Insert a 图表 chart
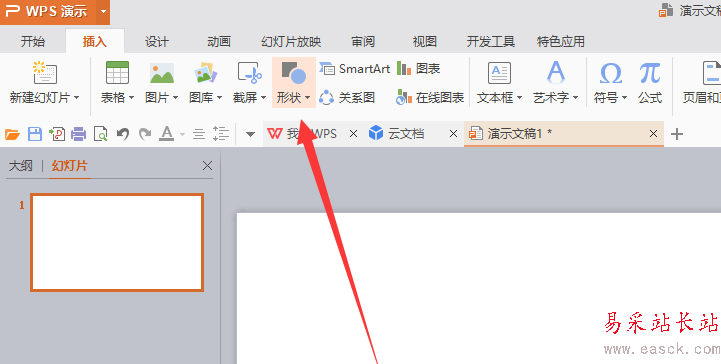Image resolution: width=721 pixels, height=364 pixels. click(418, 68)
